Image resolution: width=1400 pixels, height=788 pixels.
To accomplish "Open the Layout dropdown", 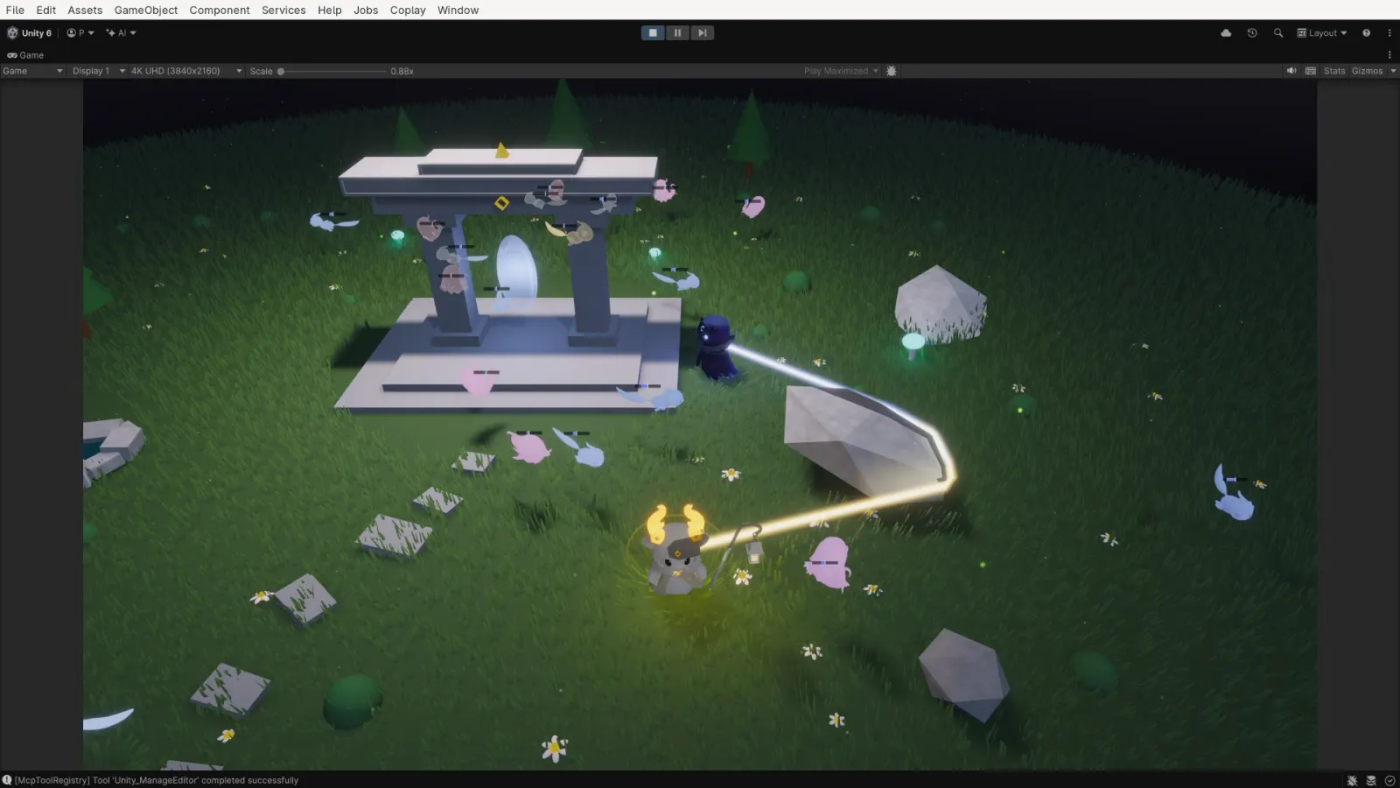I will point(1322,33).
